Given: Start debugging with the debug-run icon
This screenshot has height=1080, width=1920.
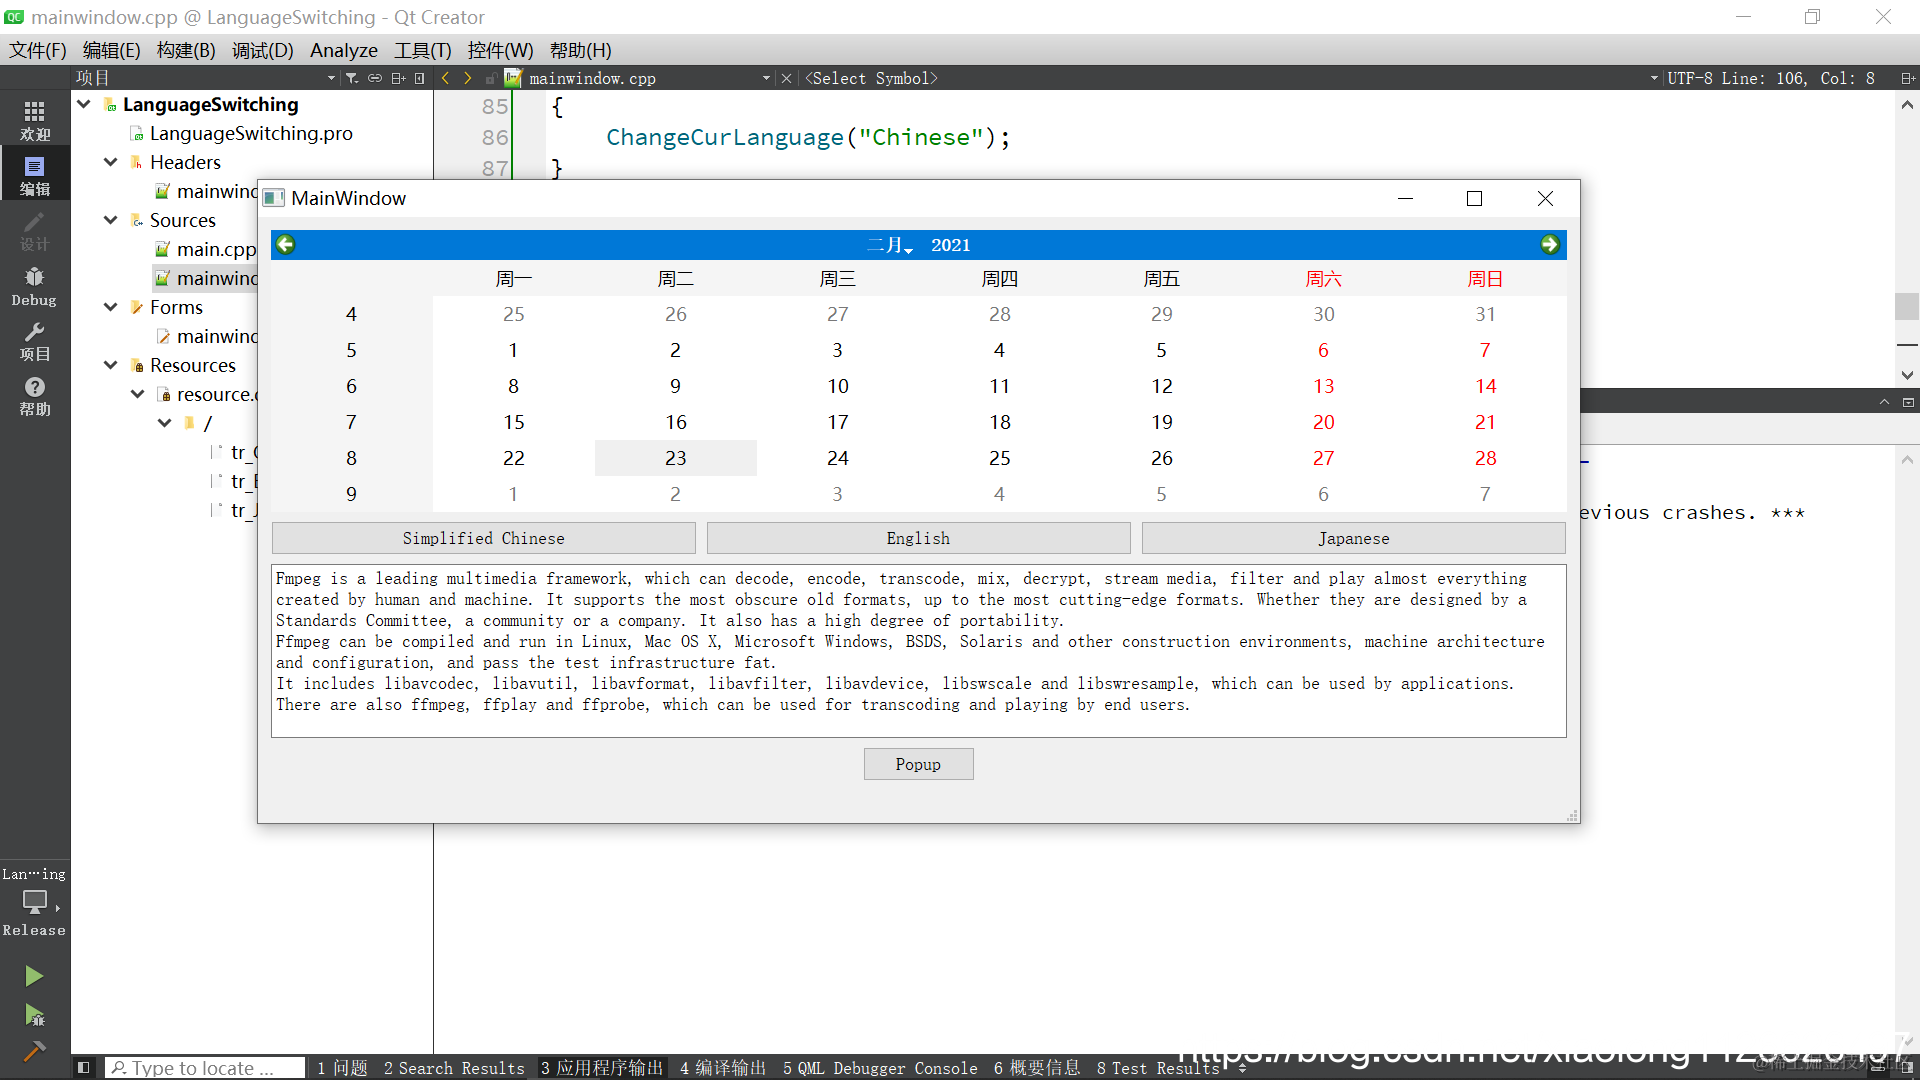Looking at the screenshot, I should [34, 1016].
